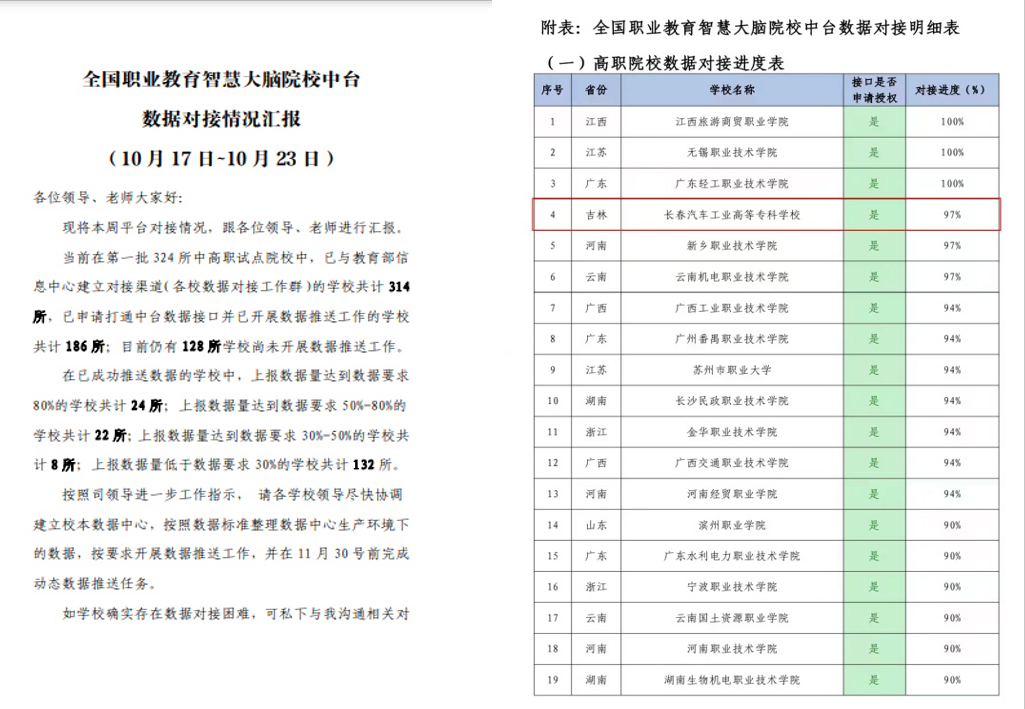Click the "省份" column header
Viewport: 1025px width, 709px height.
click(596, 90)
